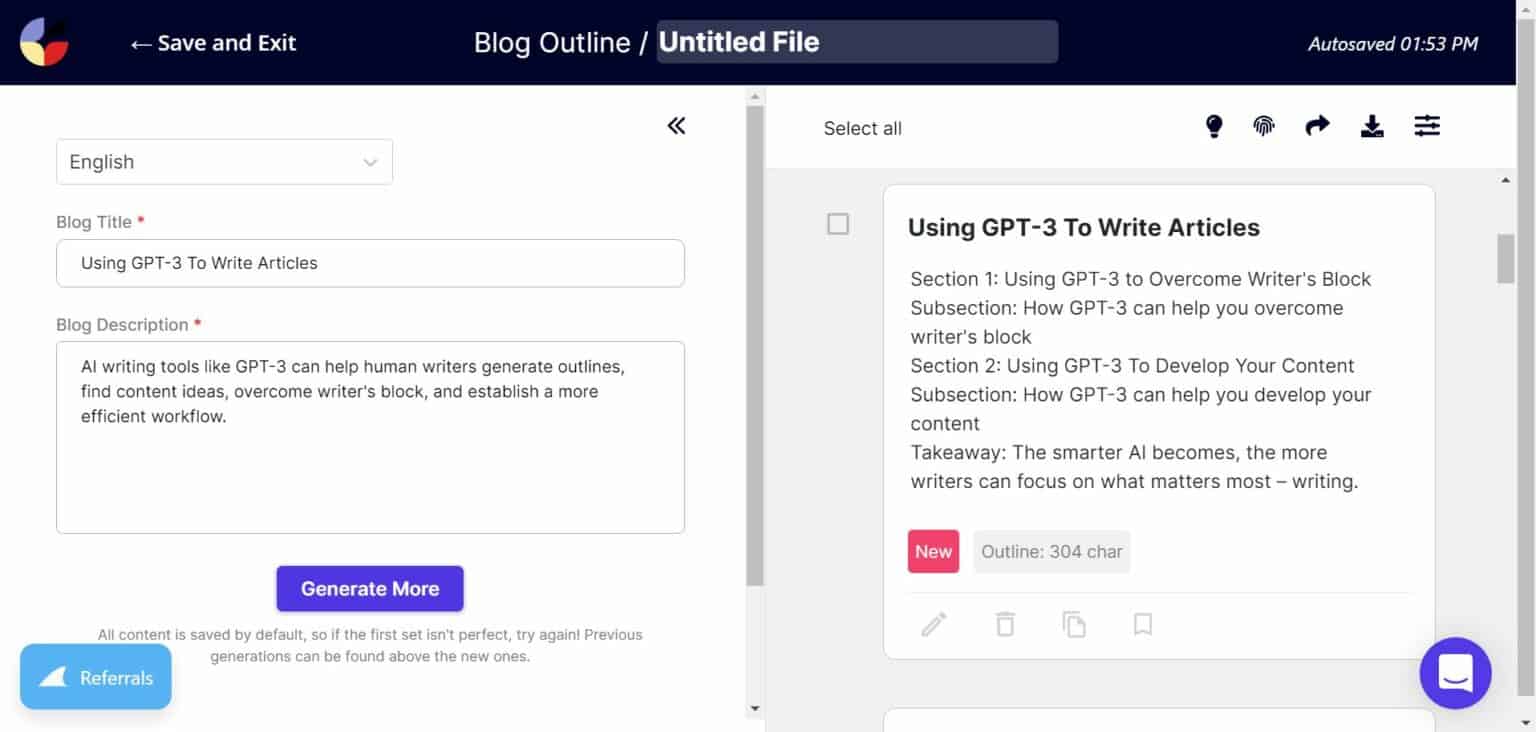The width and height of the screenshot is (1536, 732).
Task: Collapse the left input panel
Action: click(x=676, y=125)
